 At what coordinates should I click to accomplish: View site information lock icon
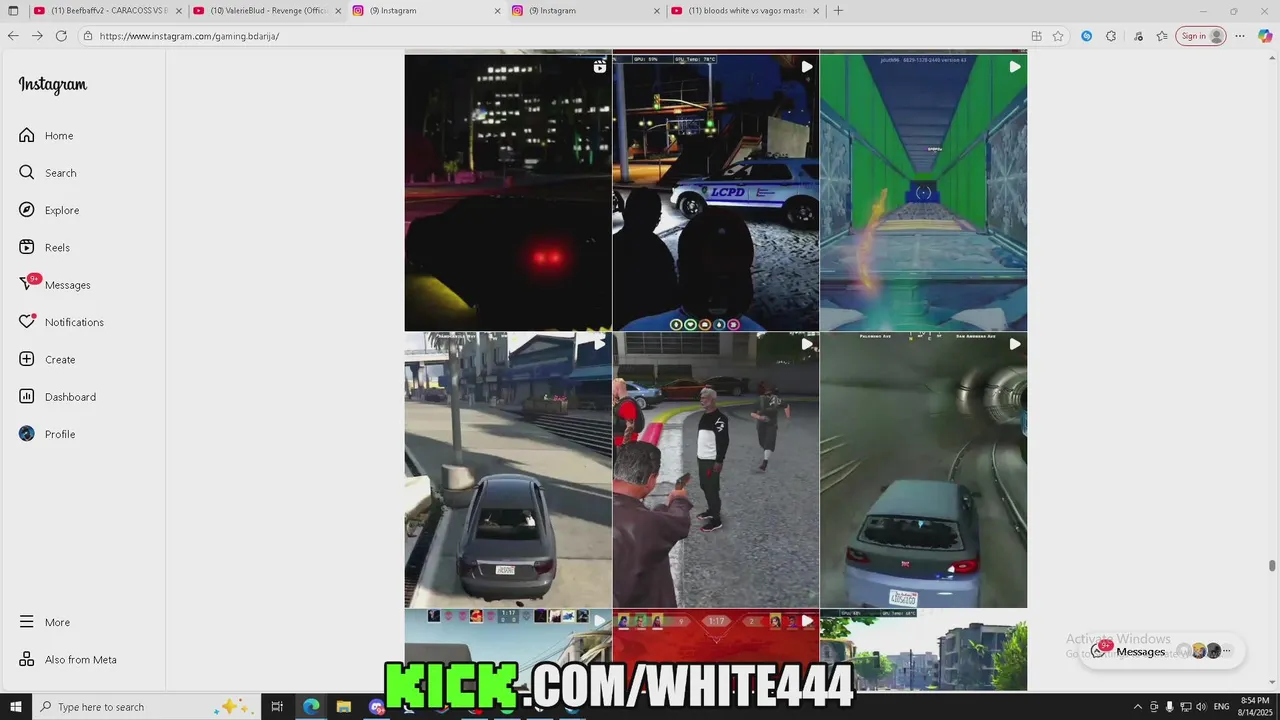[88, 36]
